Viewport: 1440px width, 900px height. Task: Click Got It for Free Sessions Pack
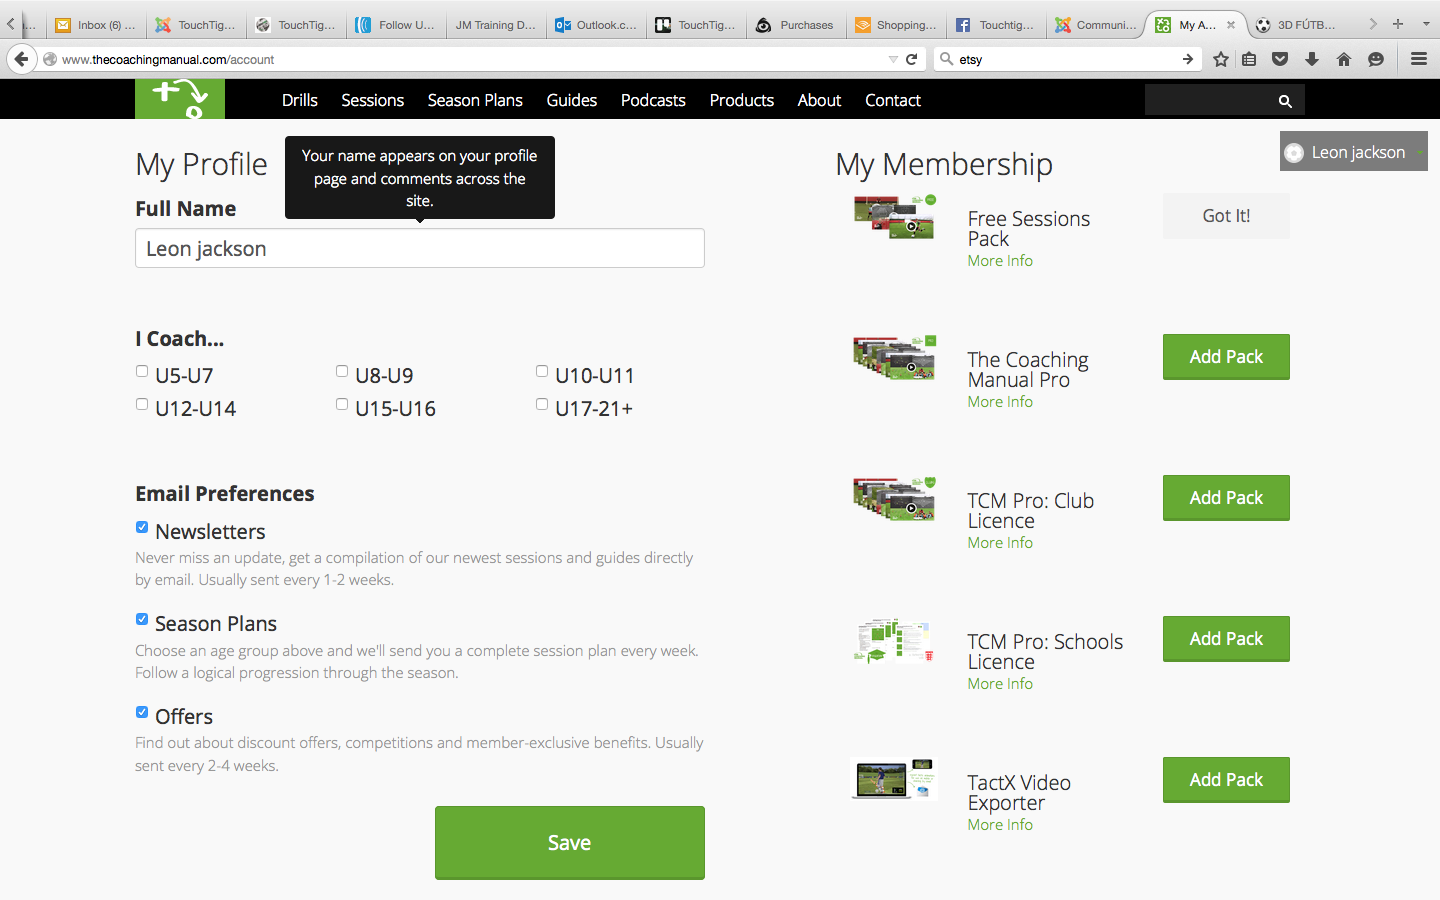click(x=1226, y=216)
